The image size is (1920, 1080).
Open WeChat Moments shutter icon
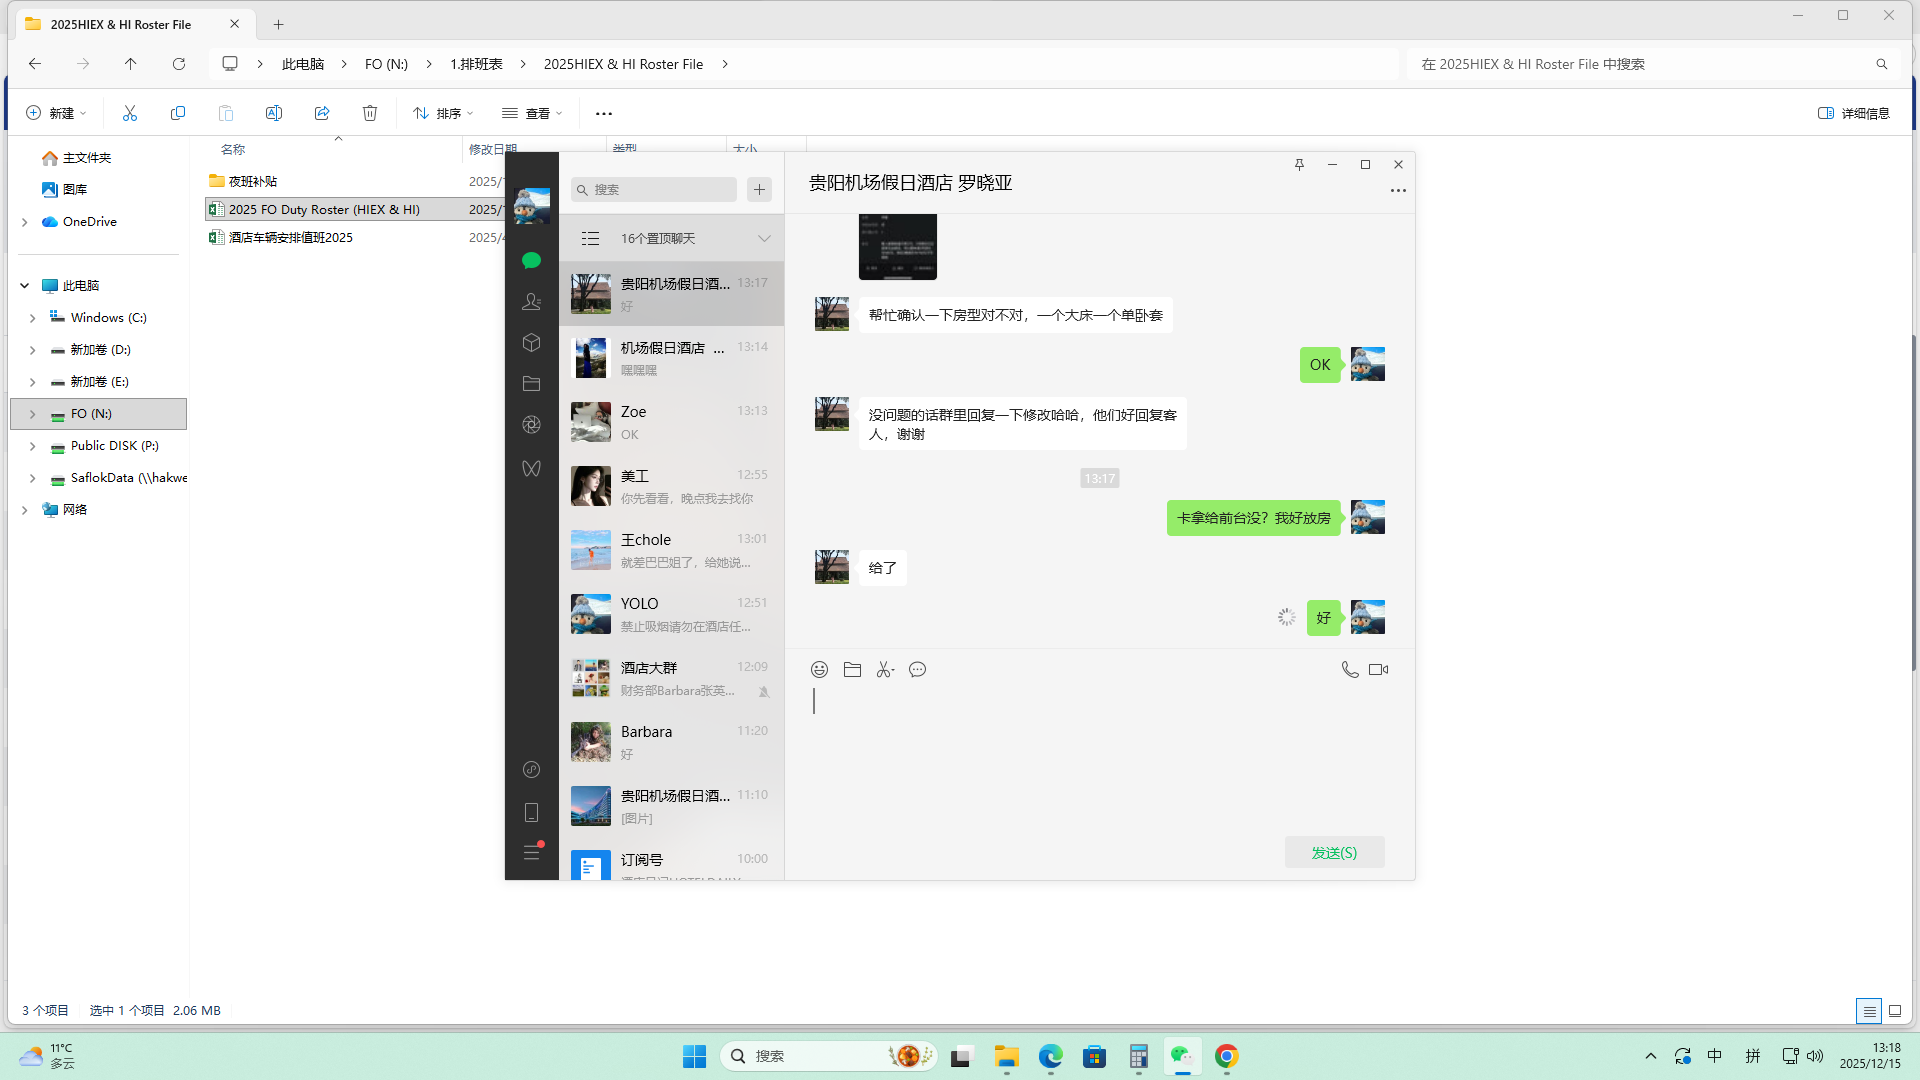pos(531,425)
